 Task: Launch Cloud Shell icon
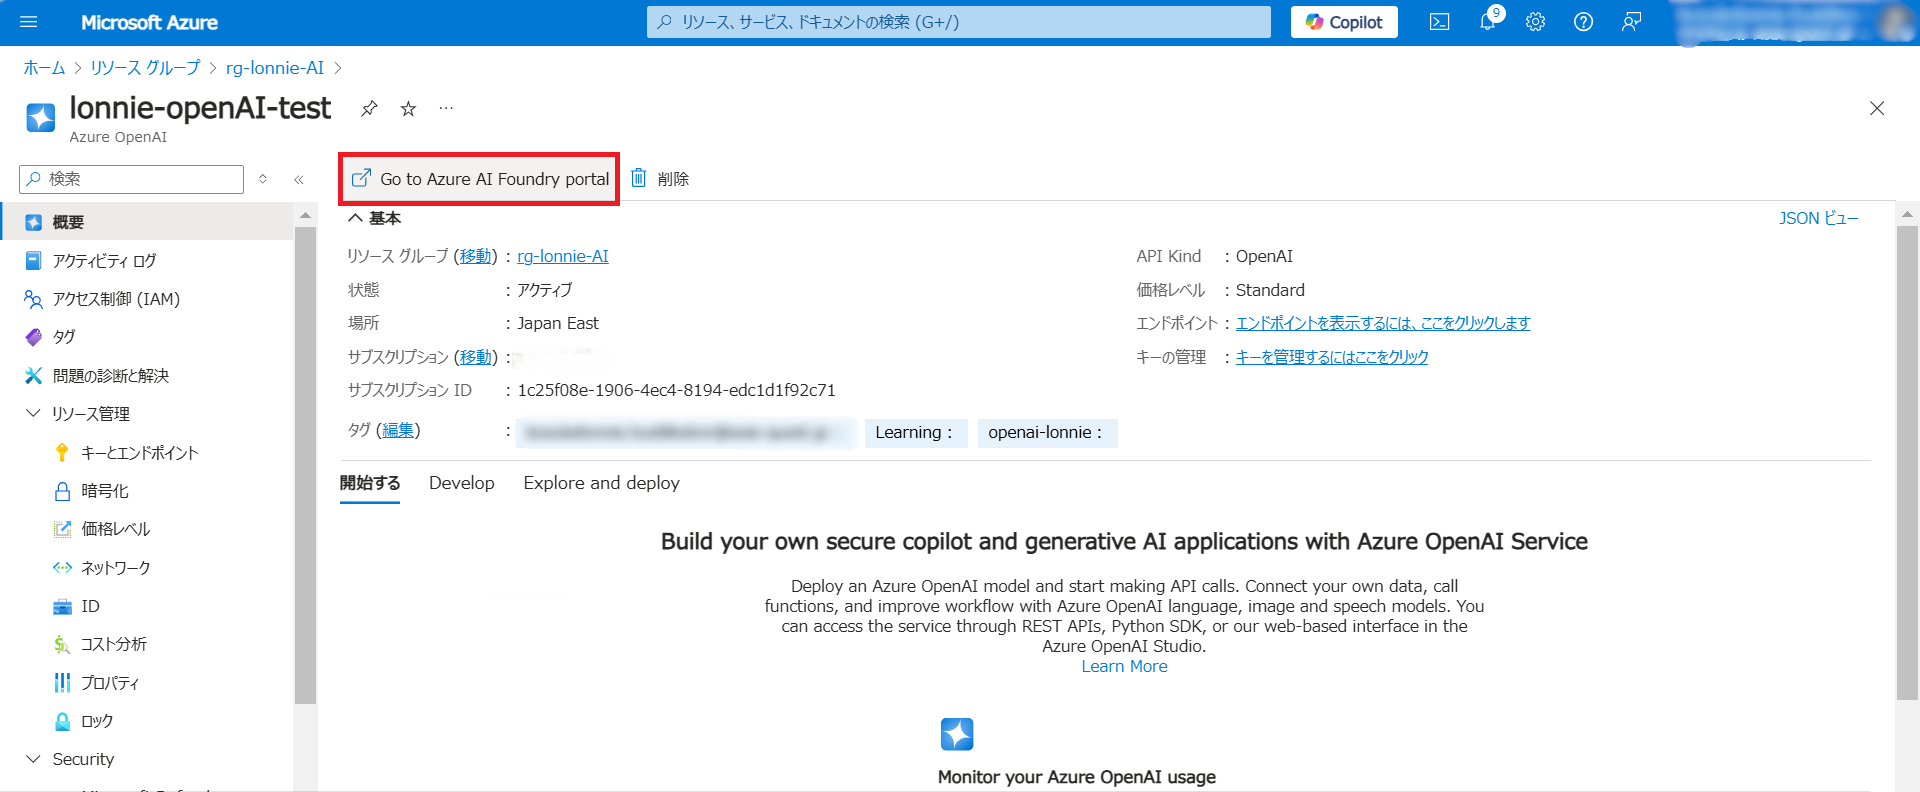coord(1439,22)
